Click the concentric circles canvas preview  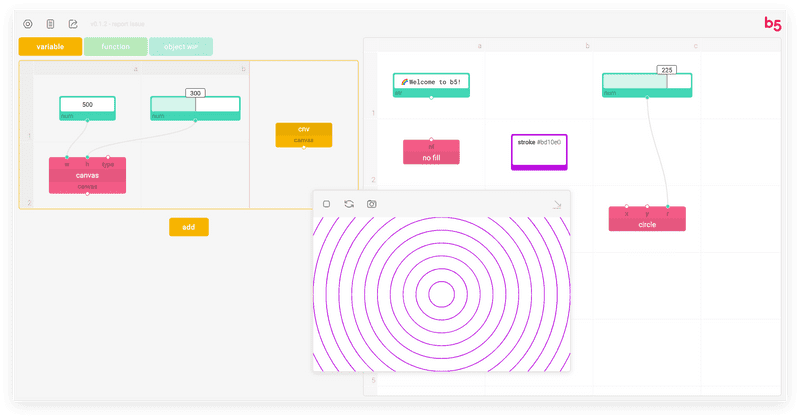[441, 294]
